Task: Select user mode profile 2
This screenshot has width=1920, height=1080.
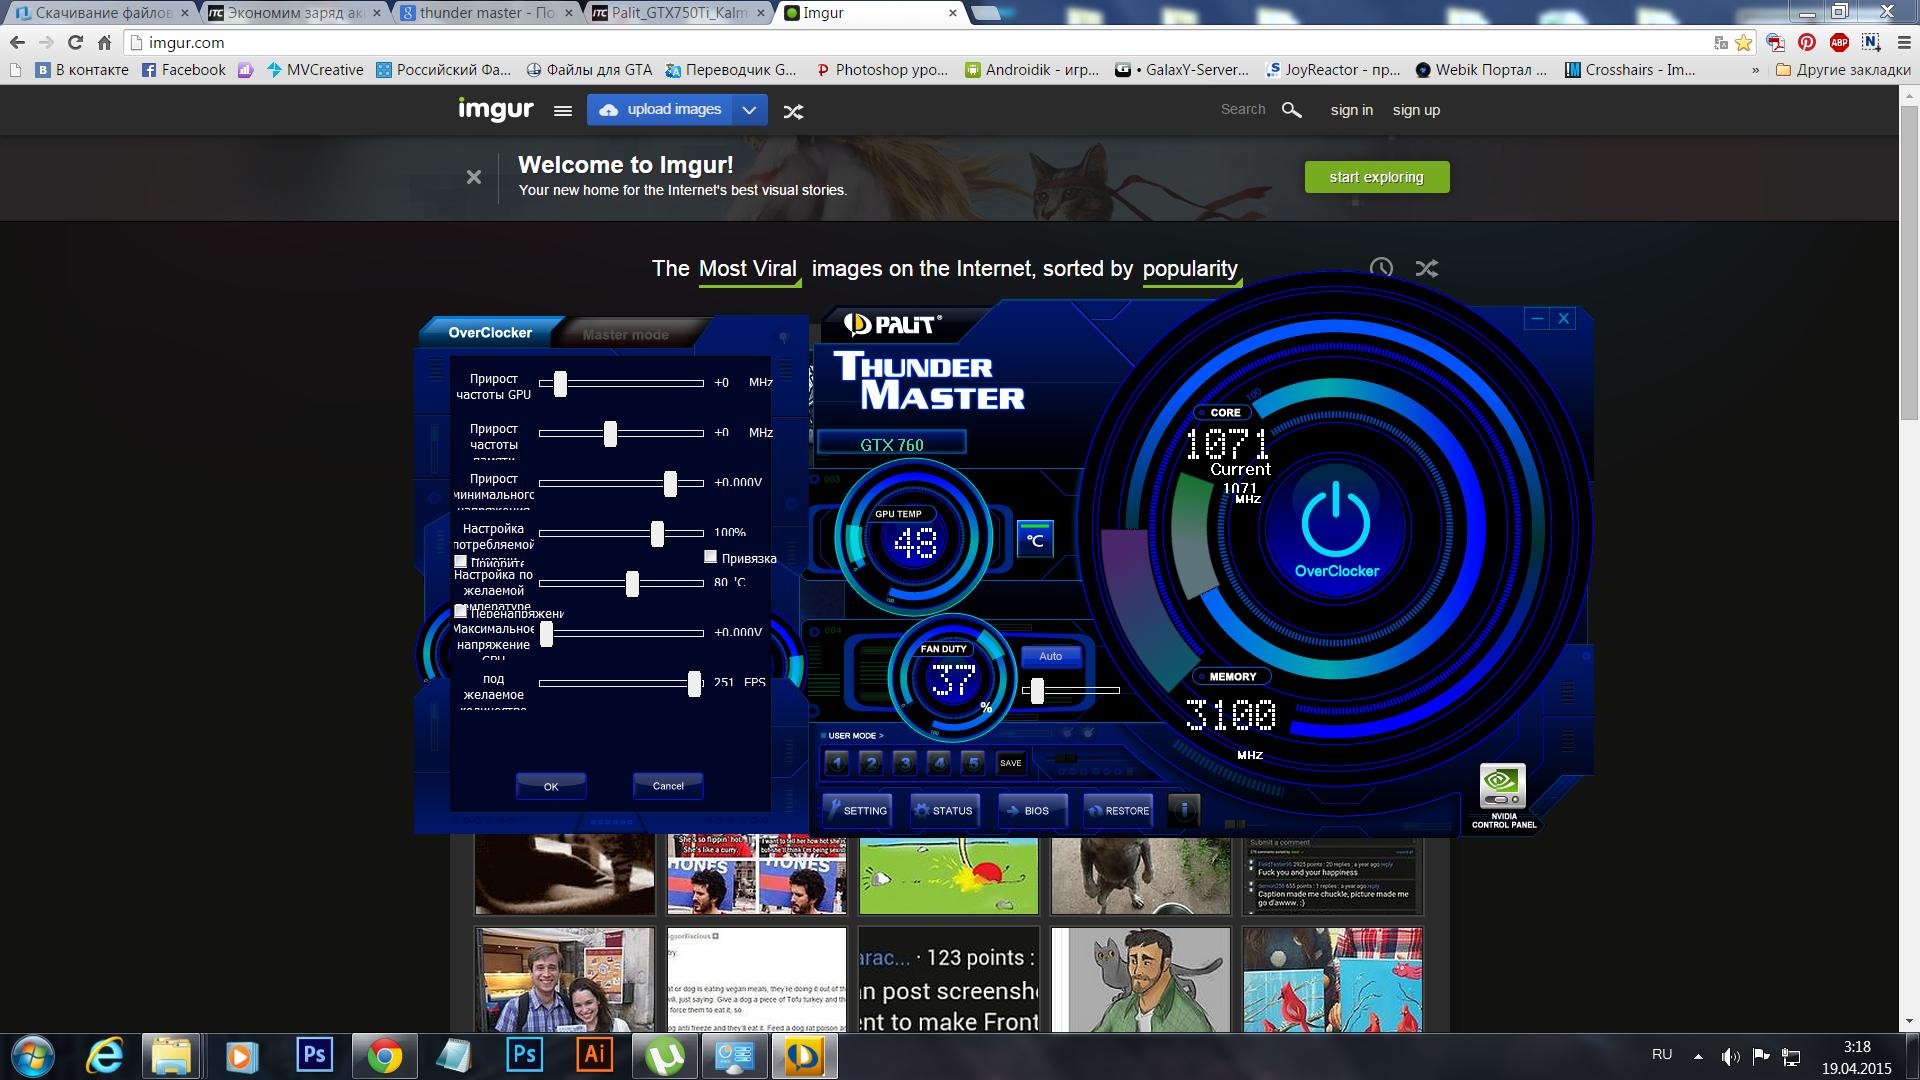Action: pyautogui.click(x=872, y=763)
